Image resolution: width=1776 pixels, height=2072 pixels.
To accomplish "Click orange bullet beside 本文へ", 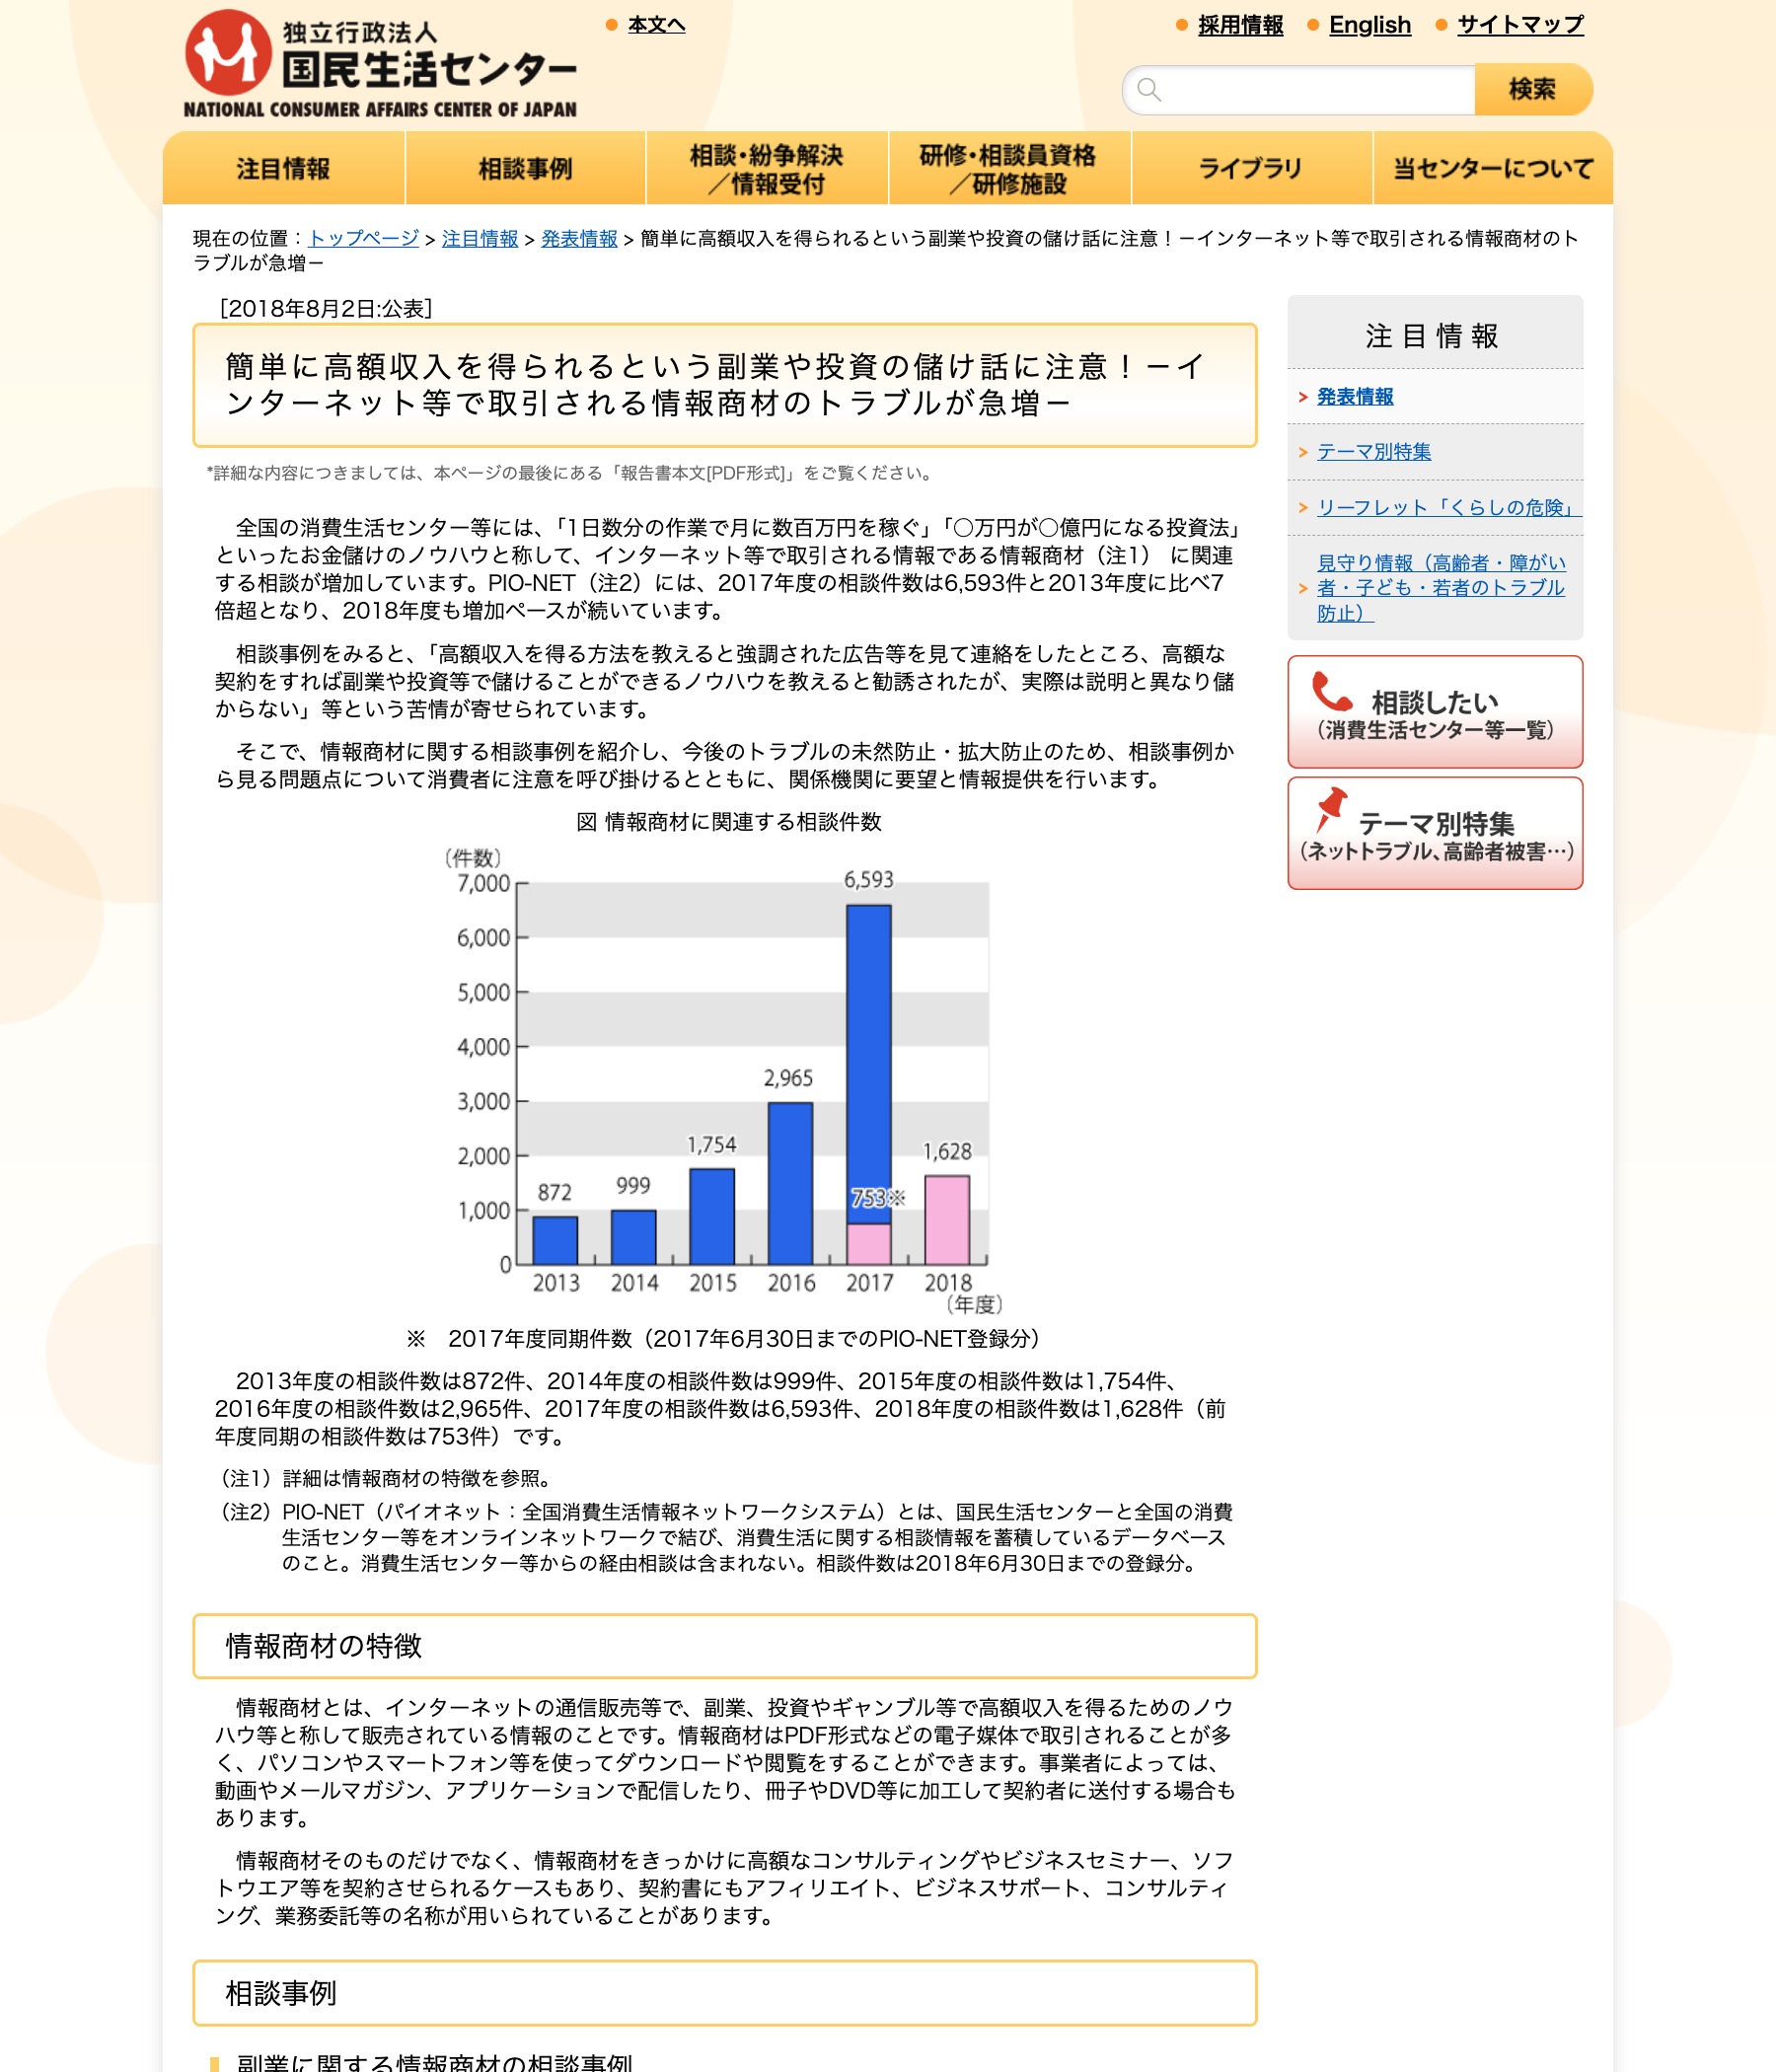I will point(612,25).
